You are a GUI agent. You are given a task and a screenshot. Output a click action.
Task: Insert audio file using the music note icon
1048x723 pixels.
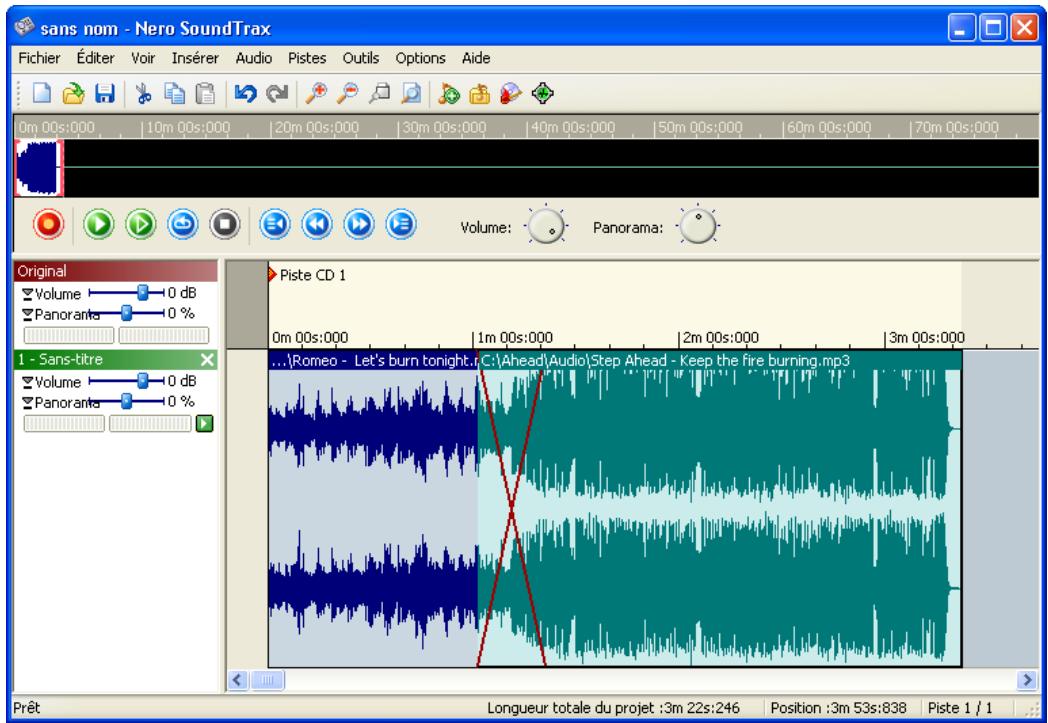(448, 94)
